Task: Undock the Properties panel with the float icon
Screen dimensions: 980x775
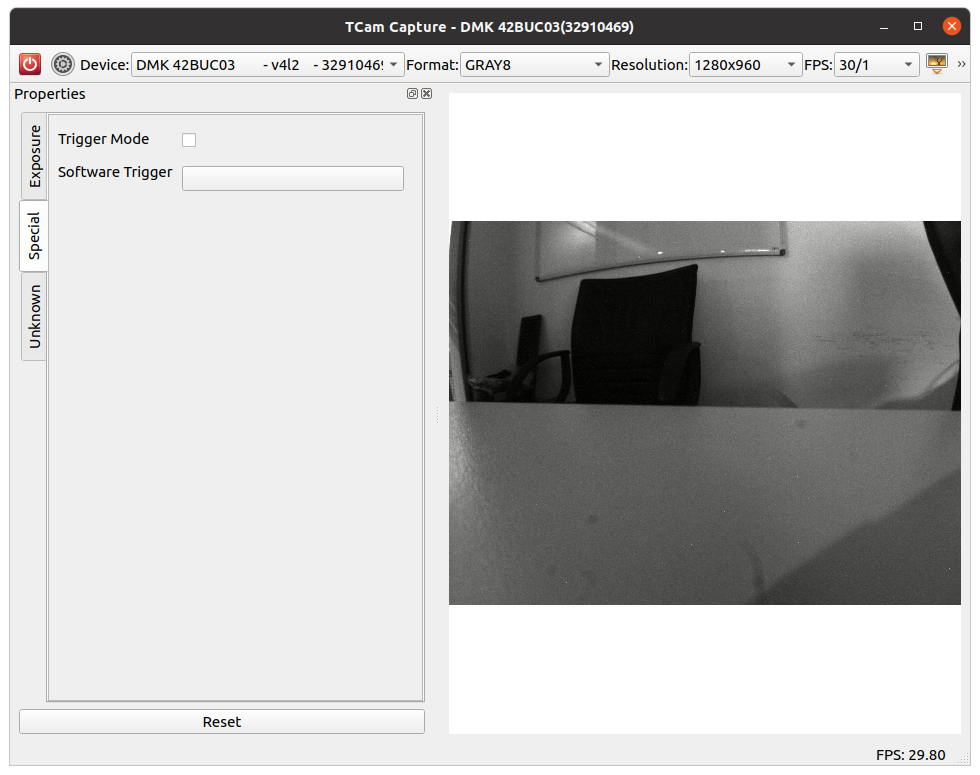Action: (411, 93)
